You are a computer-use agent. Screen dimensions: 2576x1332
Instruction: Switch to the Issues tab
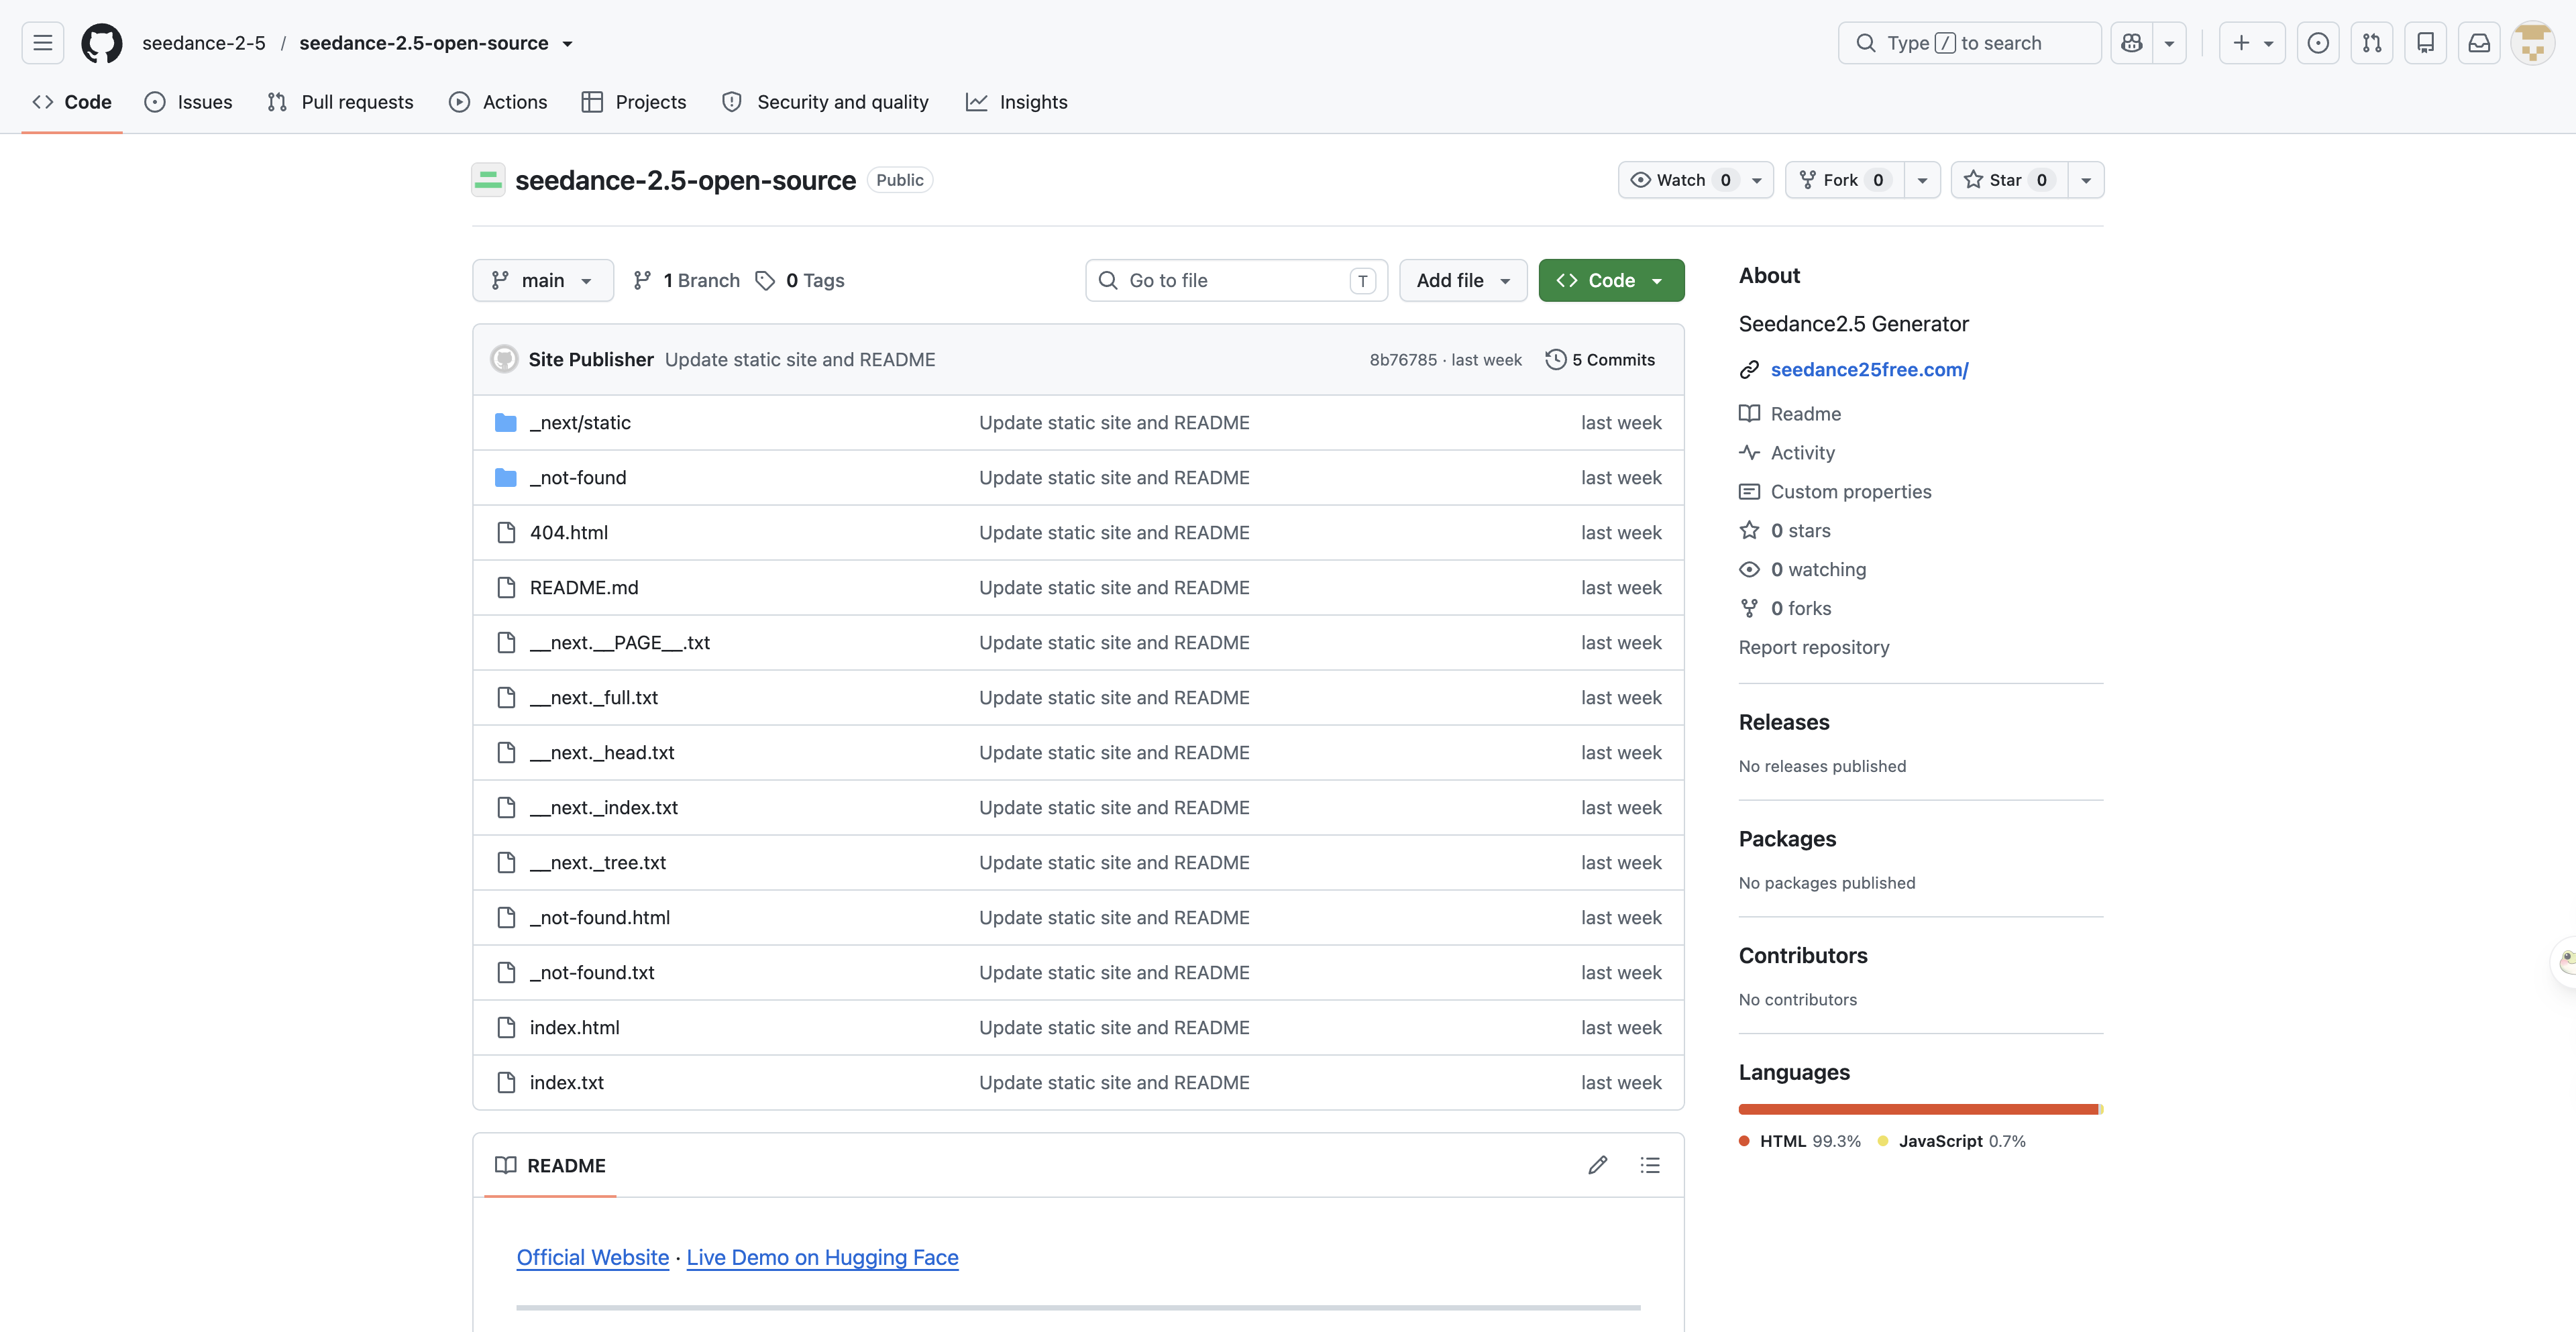[x=188, y=102]
